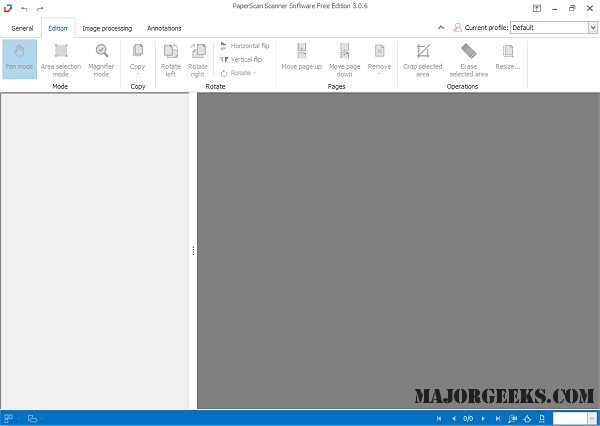Image resolution: width=600 pixels, height=426 pixels.
Task: Activate Area selection mode
Action: (x=61, y=58)
